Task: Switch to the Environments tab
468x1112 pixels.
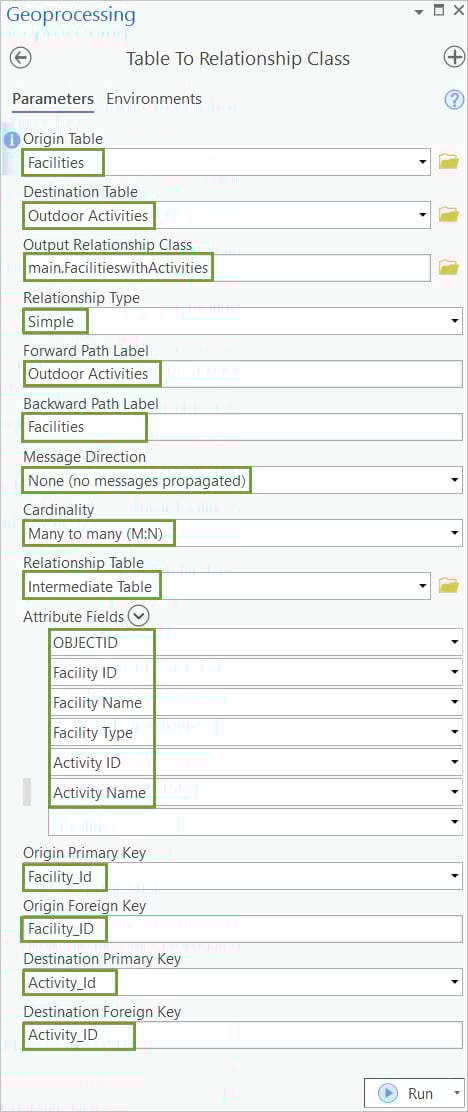Action: tap(154, 99)
